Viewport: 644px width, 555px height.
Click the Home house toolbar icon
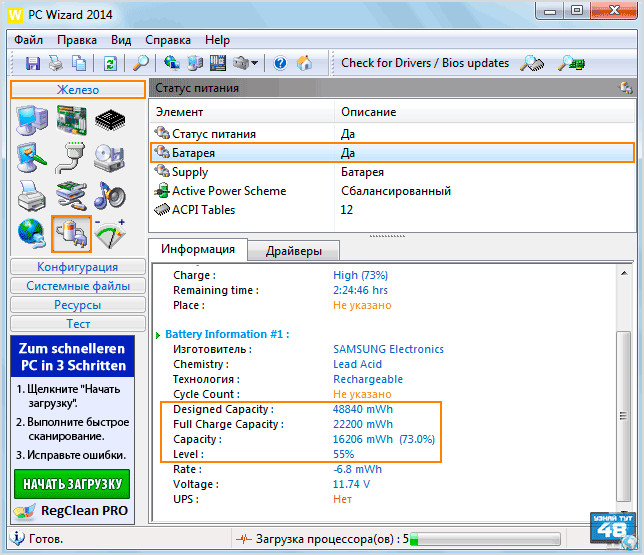(304, 63)
